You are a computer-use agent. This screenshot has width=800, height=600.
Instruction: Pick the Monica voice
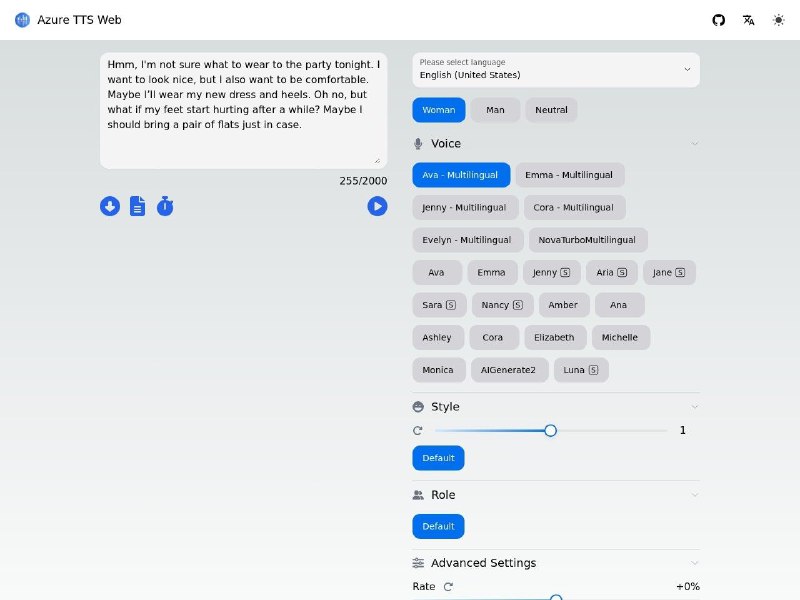pos(438,370)
